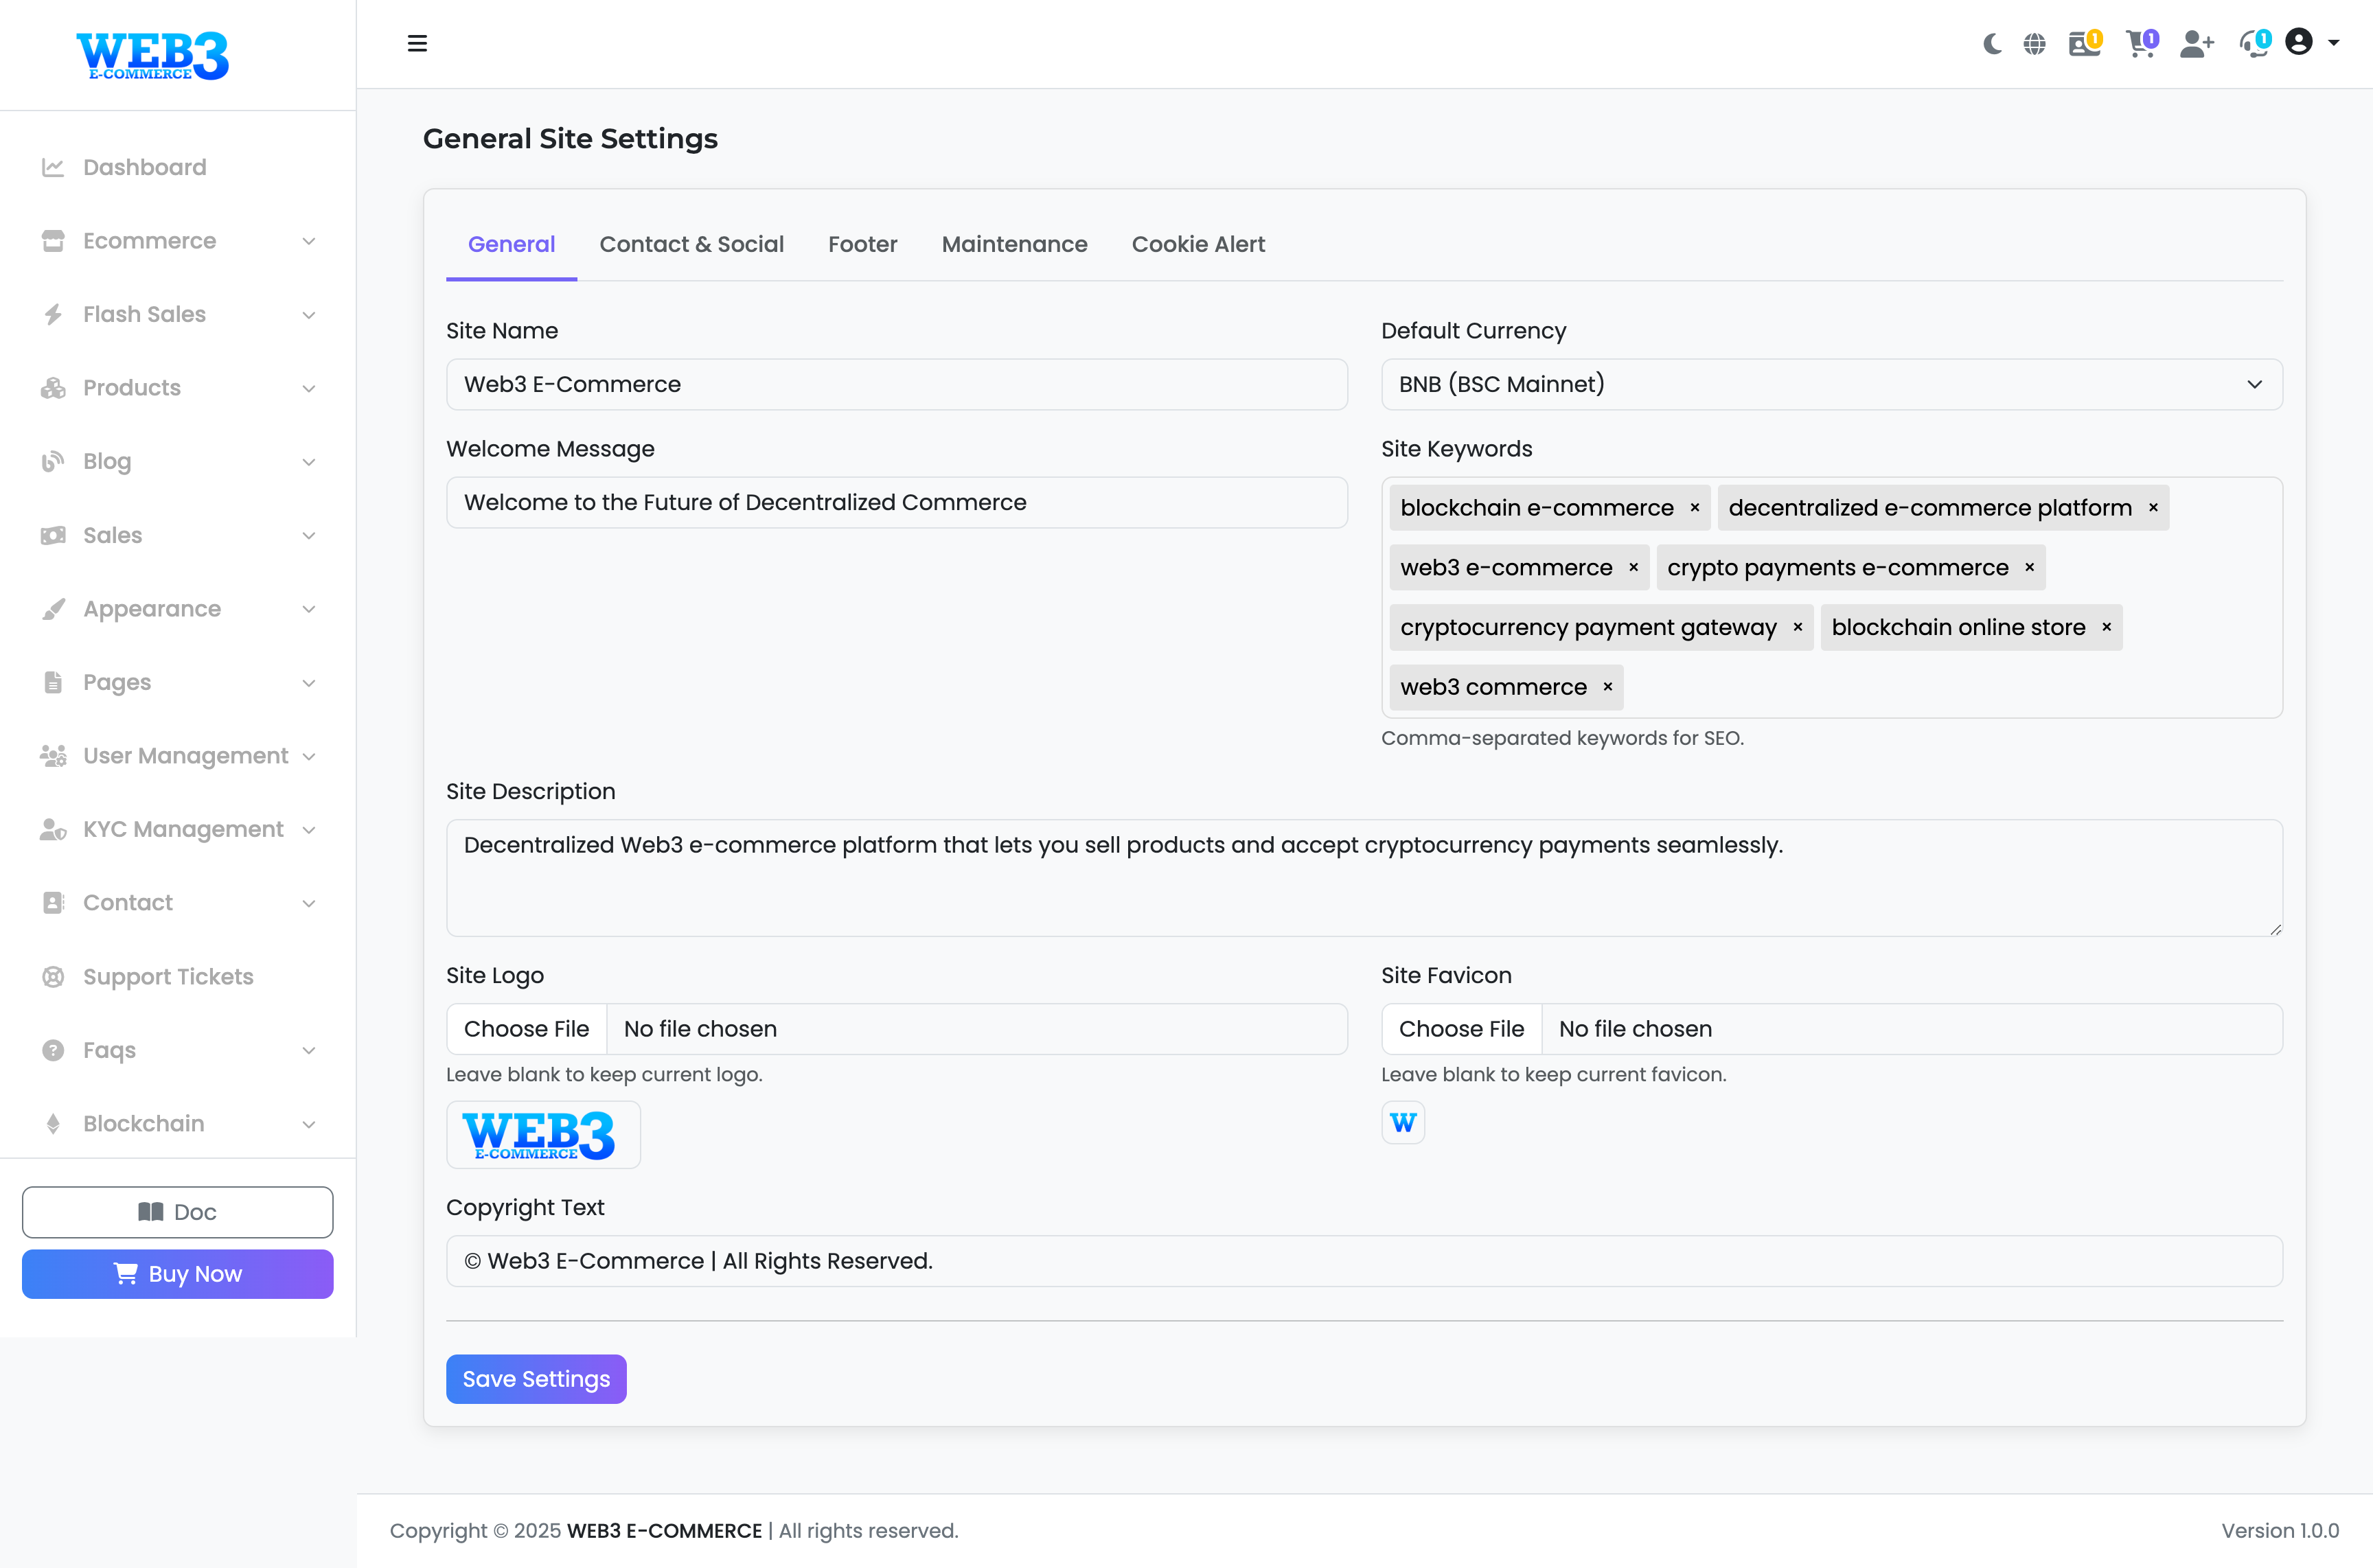2373x1568 pixels.
Task: Remove 'blockchain online store' keyword tag
Action: tap(2106, 627)
